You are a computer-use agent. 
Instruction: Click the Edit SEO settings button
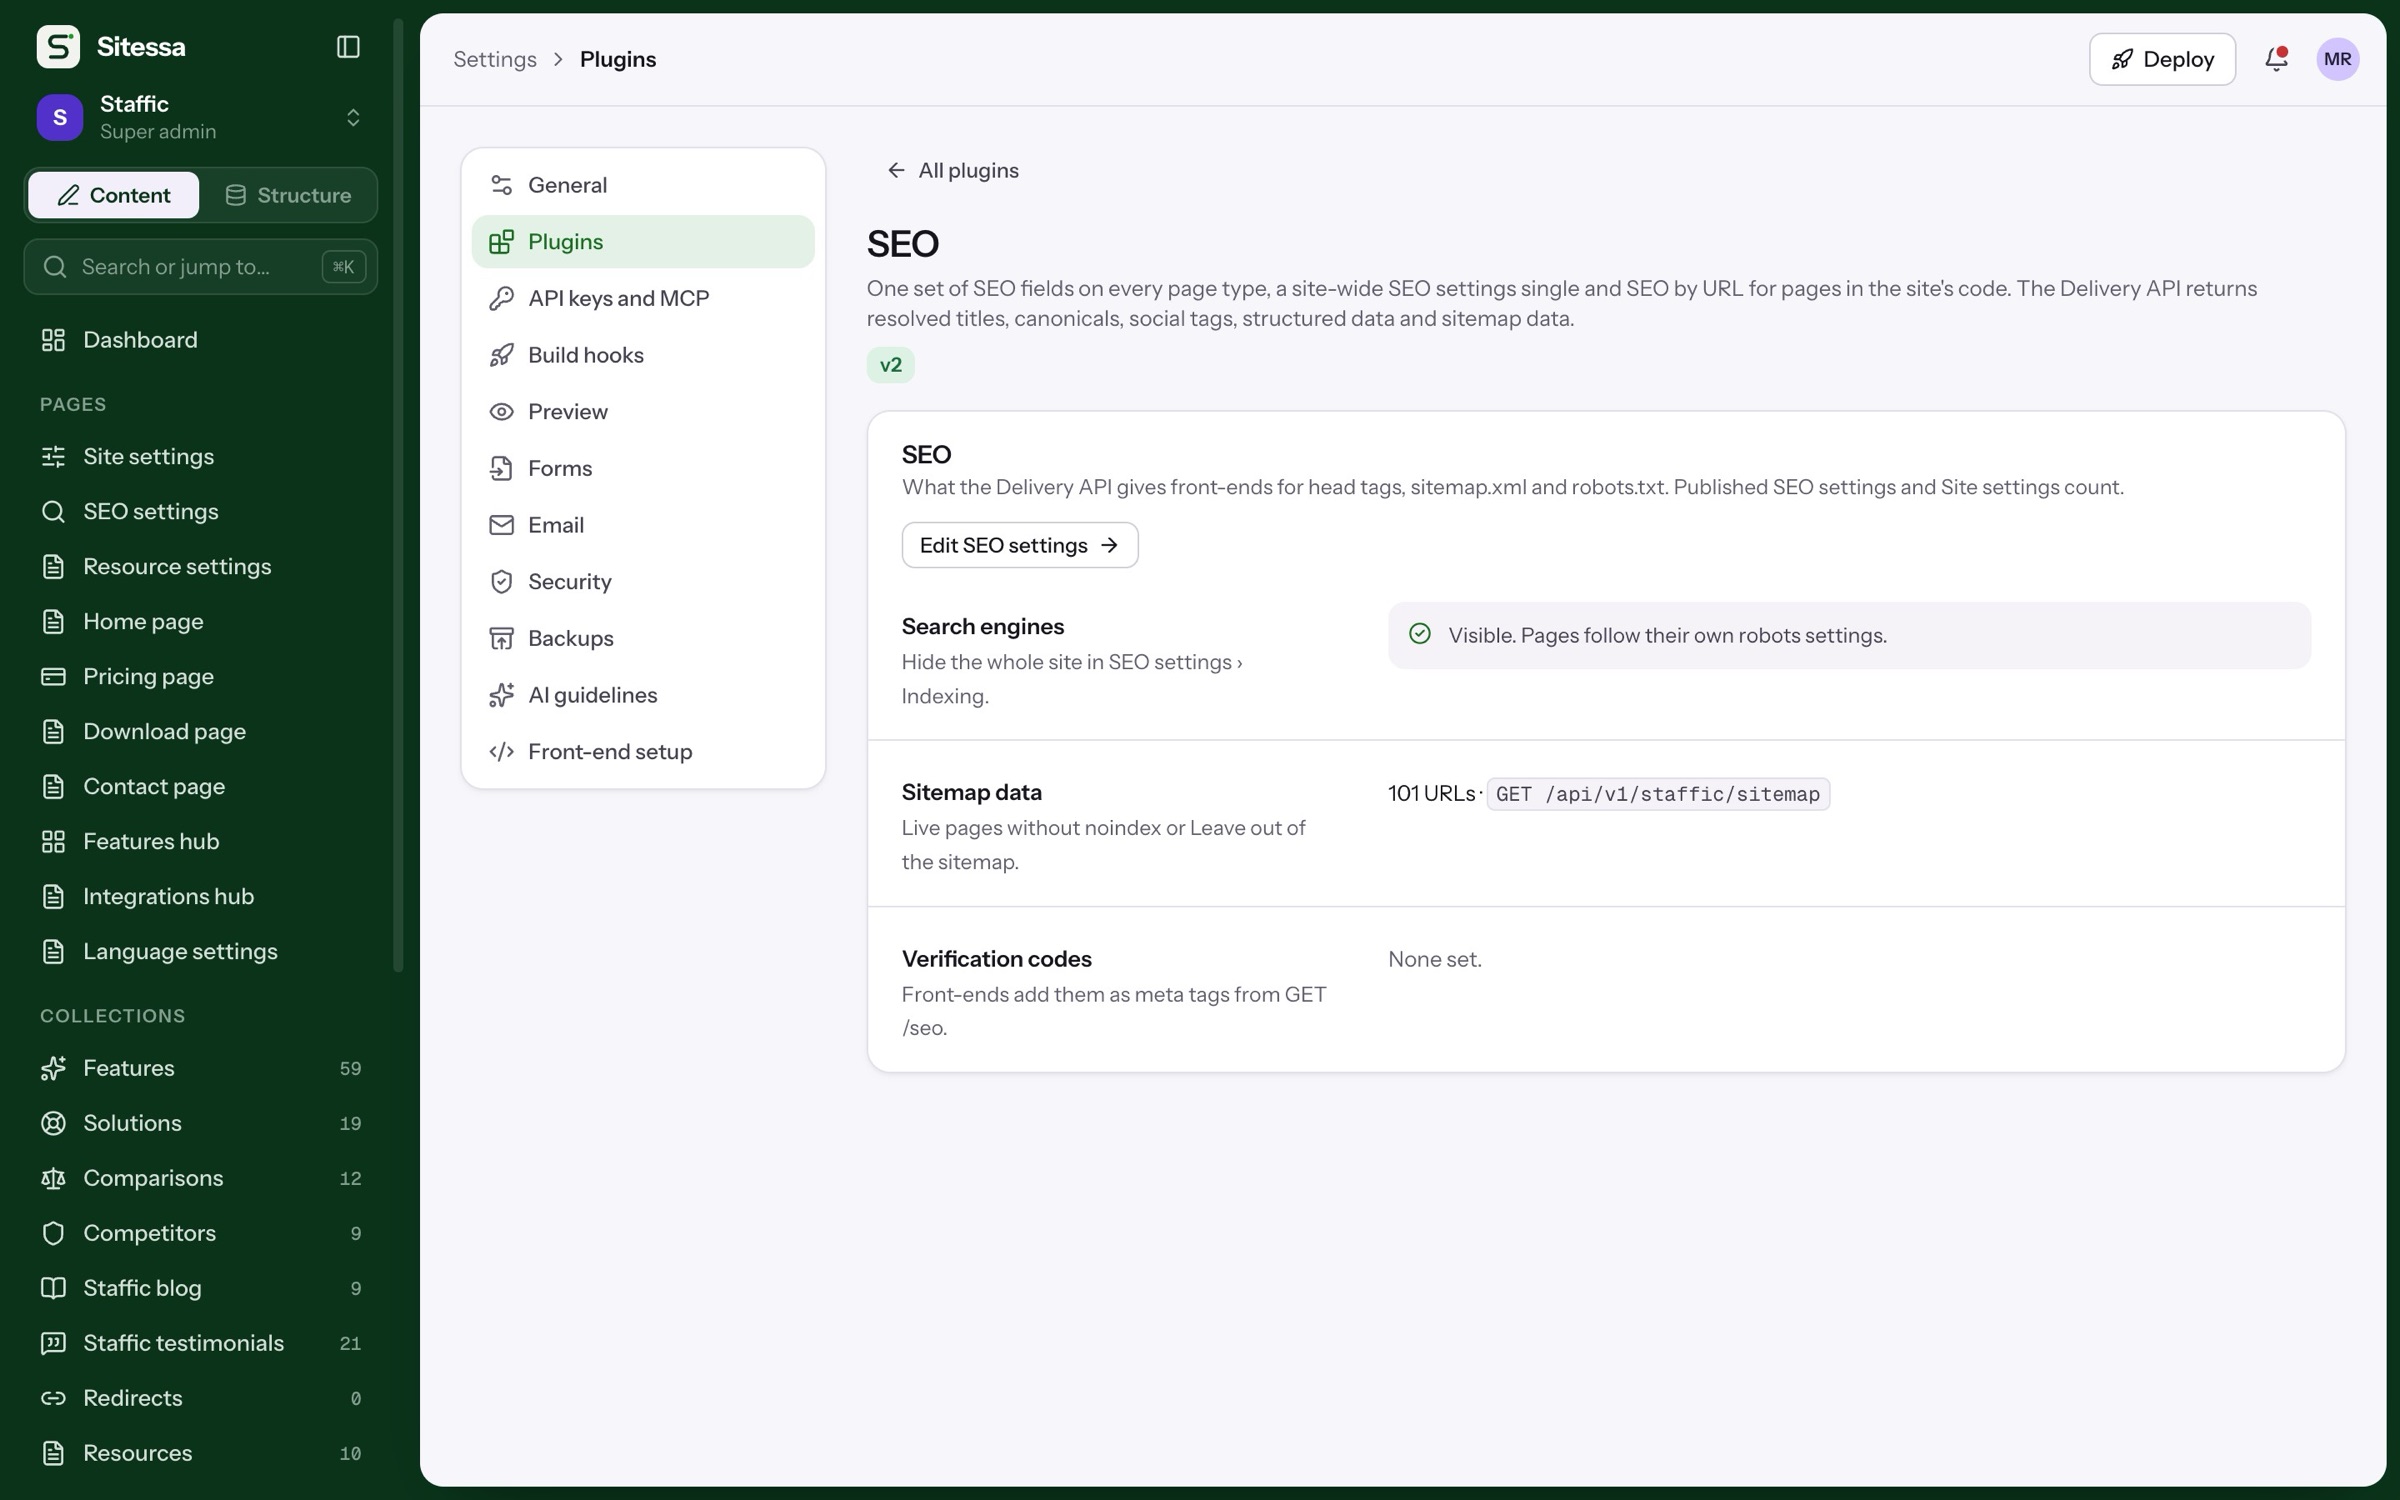[x=1019, y=545]
